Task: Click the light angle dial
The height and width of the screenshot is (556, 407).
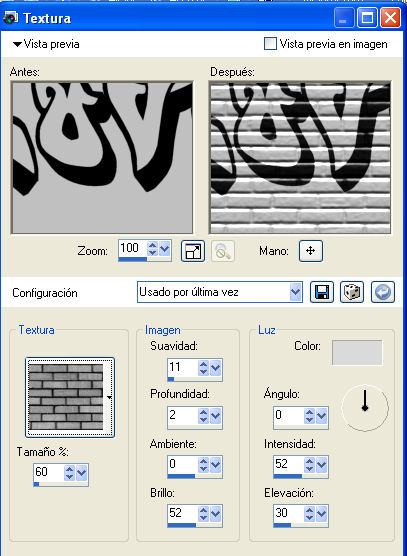Action: (x=365, y=408)
